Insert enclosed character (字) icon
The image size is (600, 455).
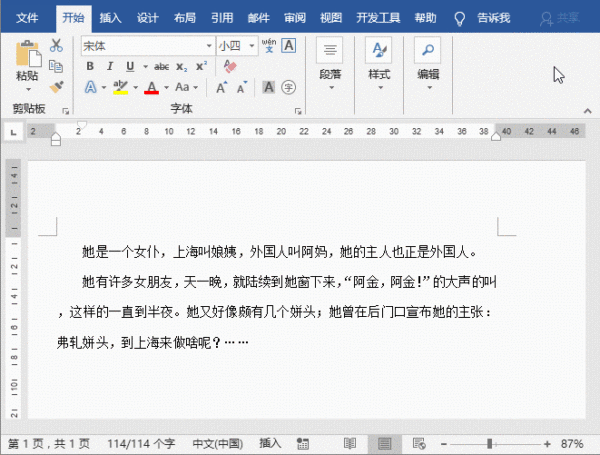click(289, 87)
